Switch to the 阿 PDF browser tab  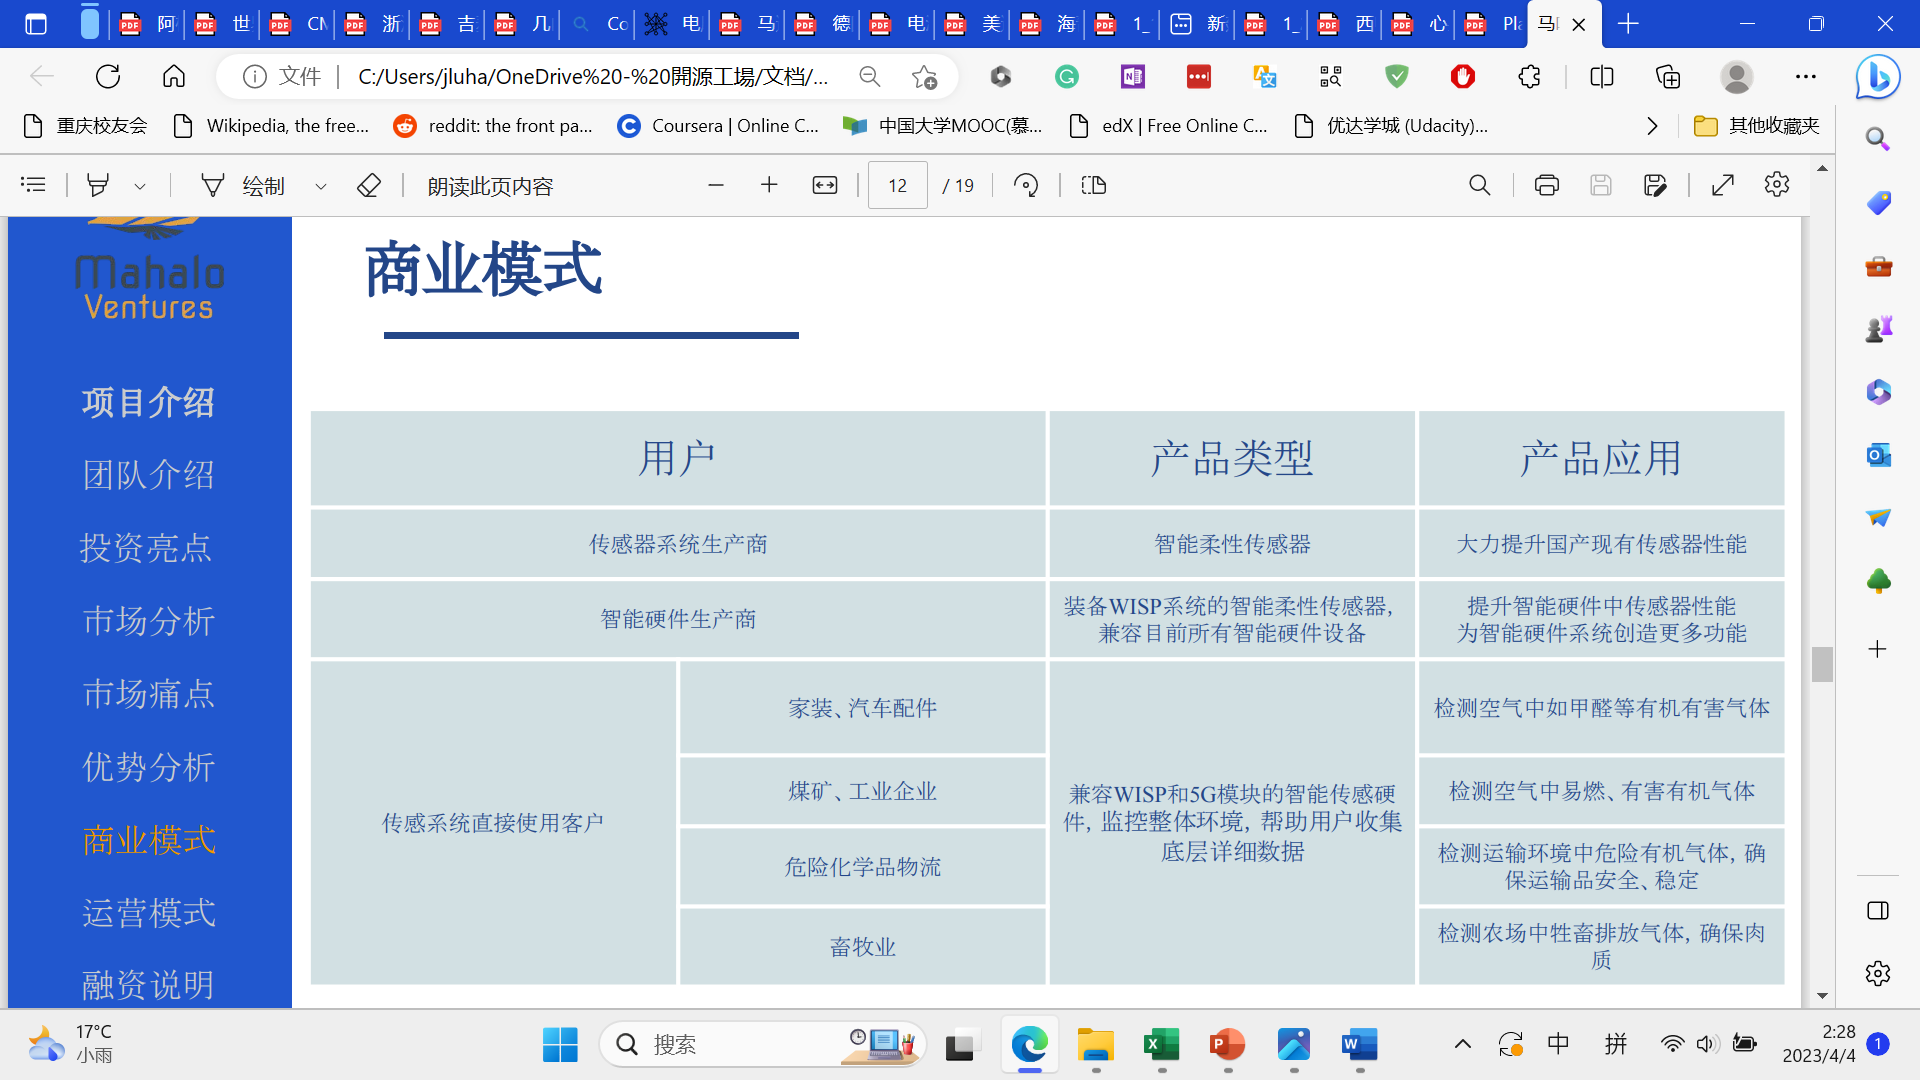pos(148,24)
